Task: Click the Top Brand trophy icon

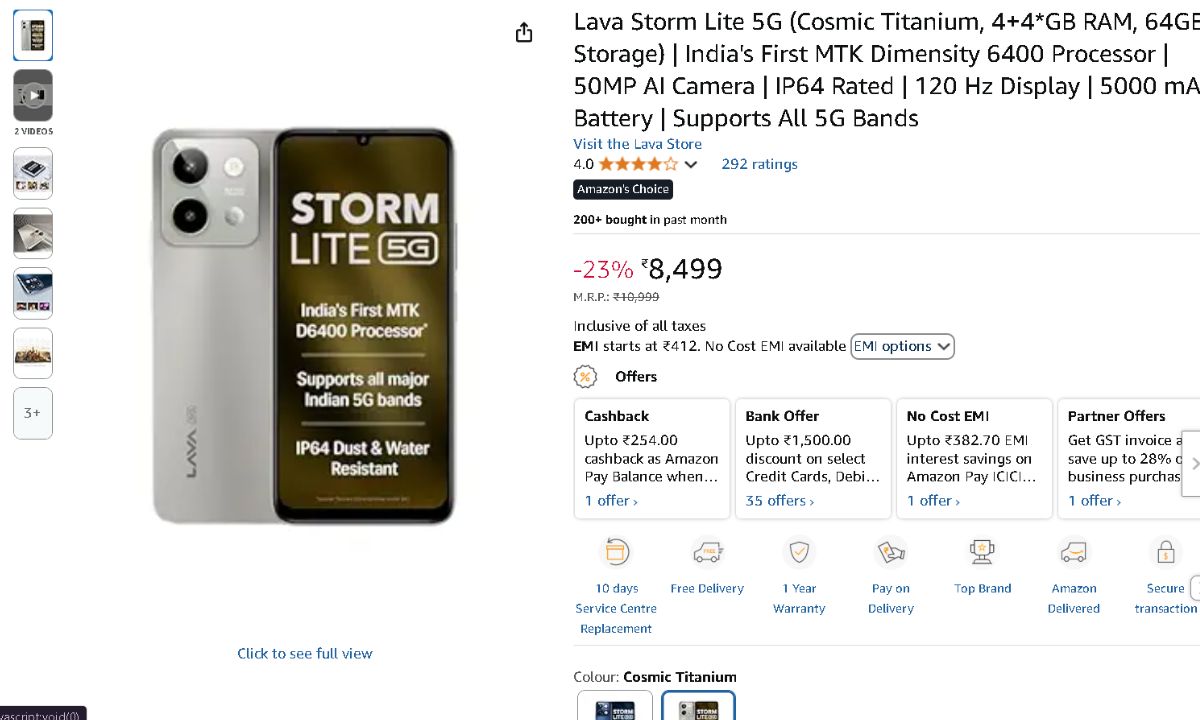Action: [982, 552]
